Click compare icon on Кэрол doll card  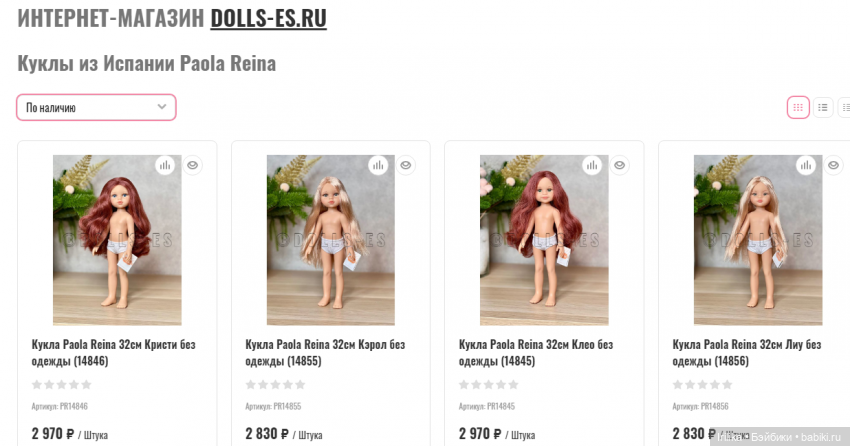[378, 165]
